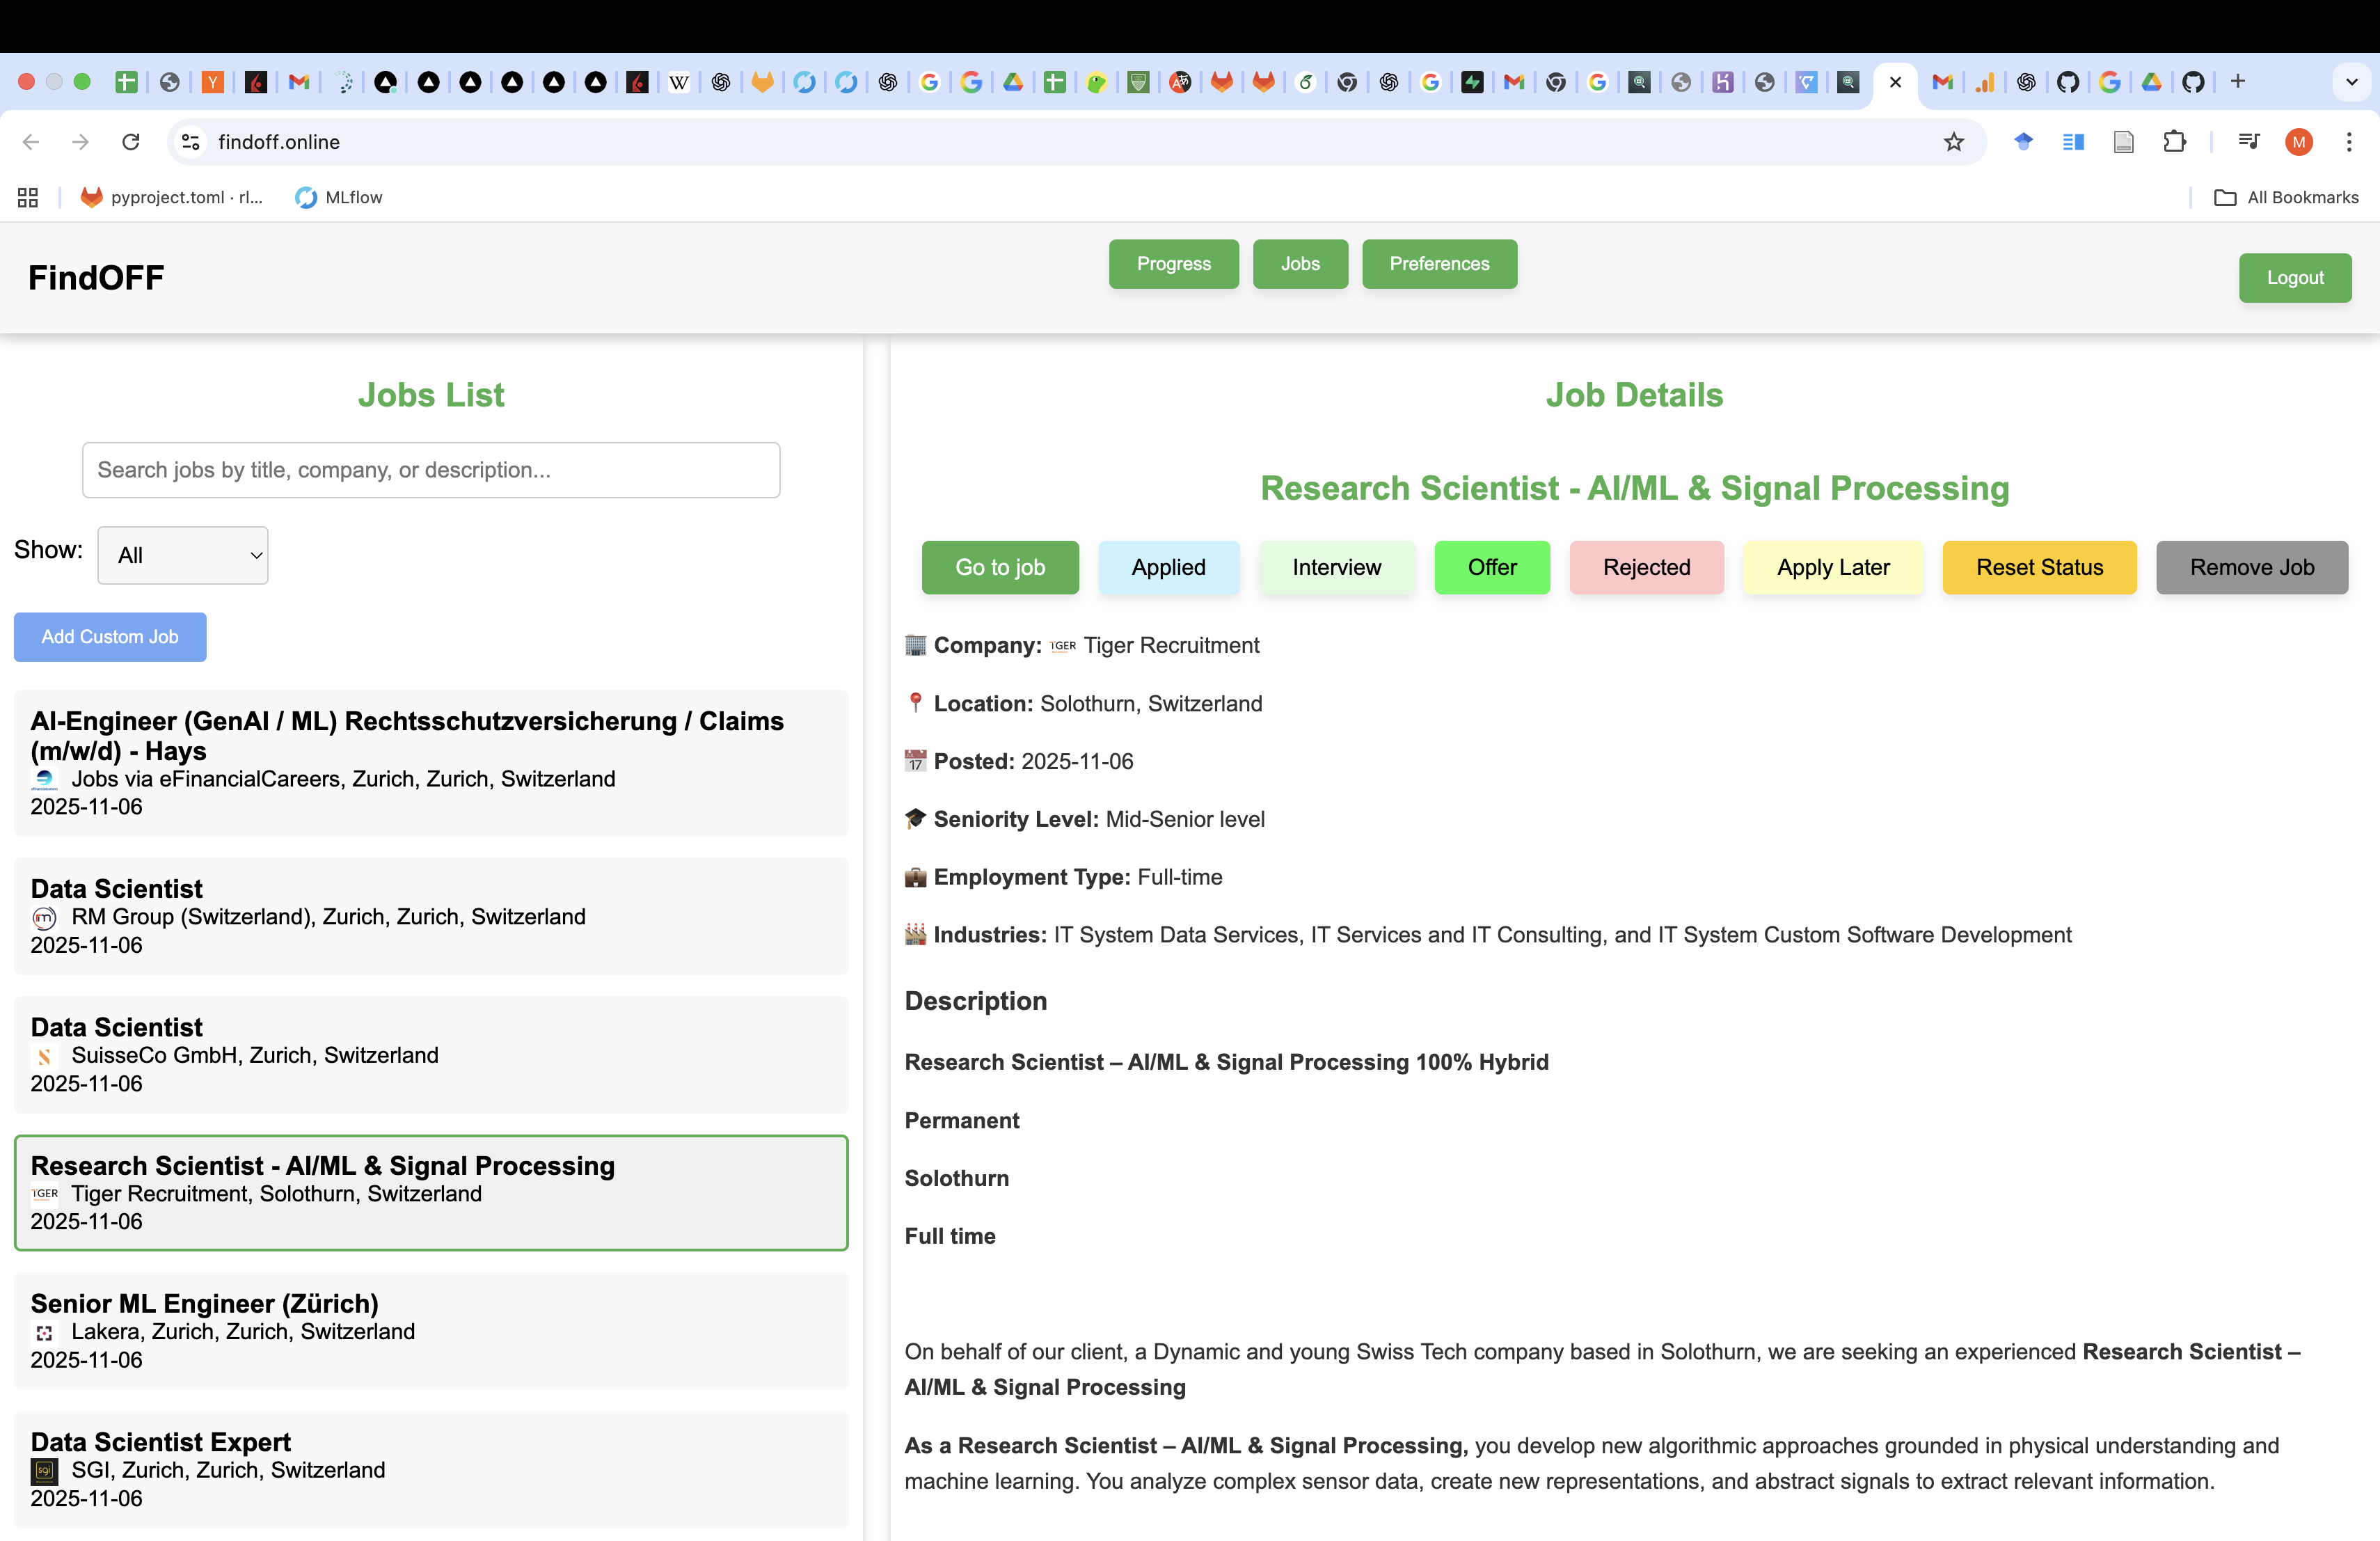
Task: Open the new tab plus icon
Action: [2238, 82]
